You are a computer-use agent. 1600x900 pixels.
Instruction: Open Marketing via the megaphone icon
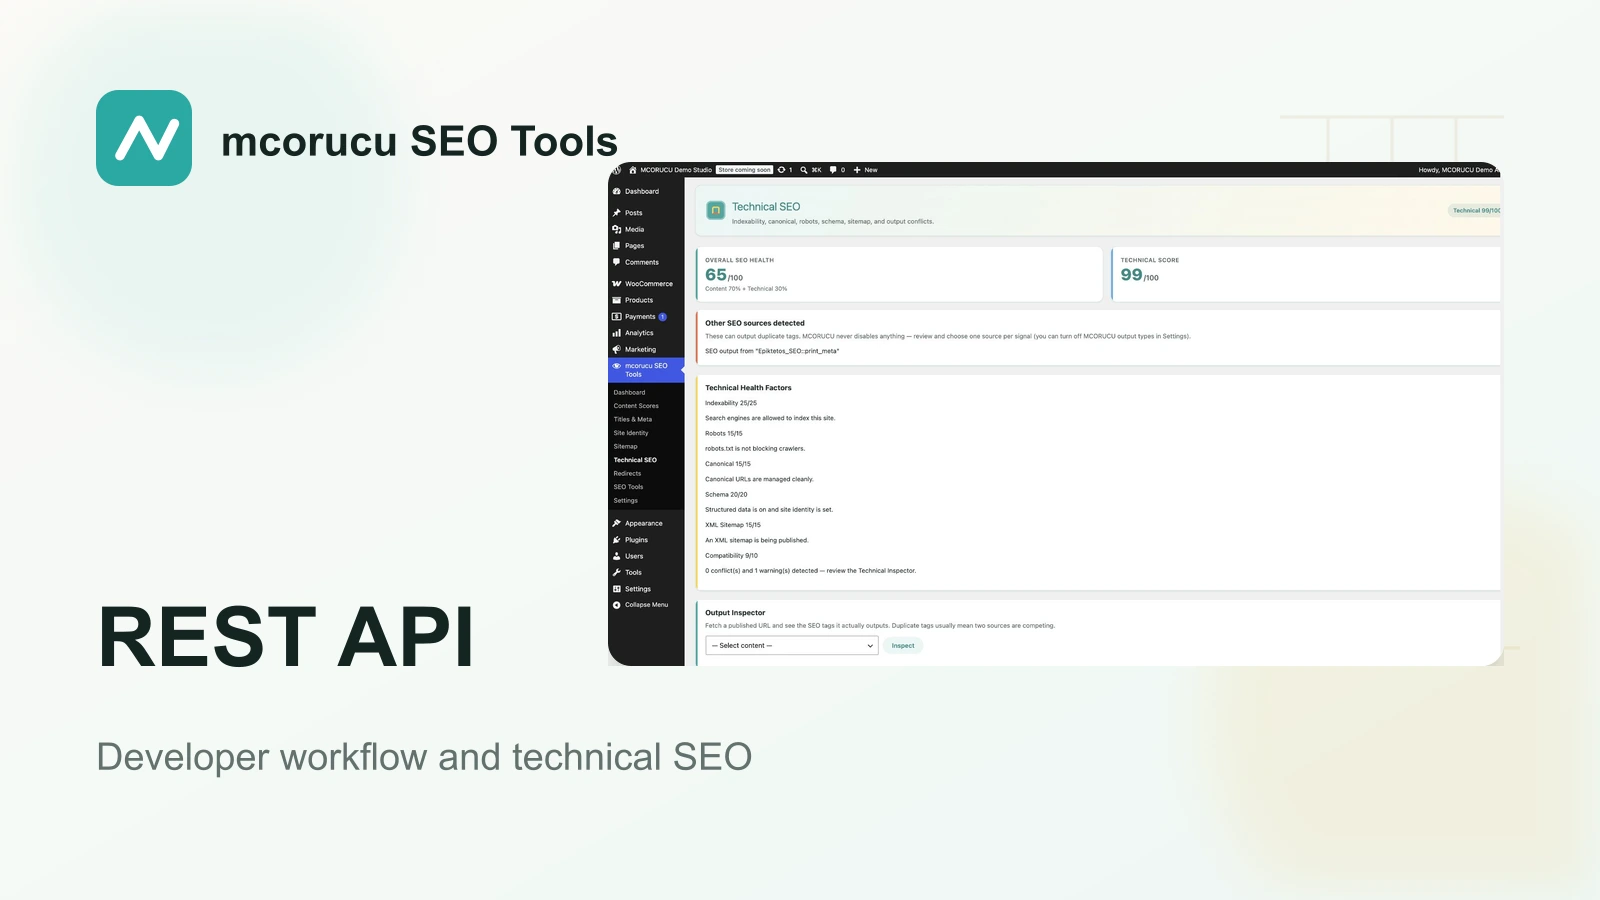pos(617,349)
